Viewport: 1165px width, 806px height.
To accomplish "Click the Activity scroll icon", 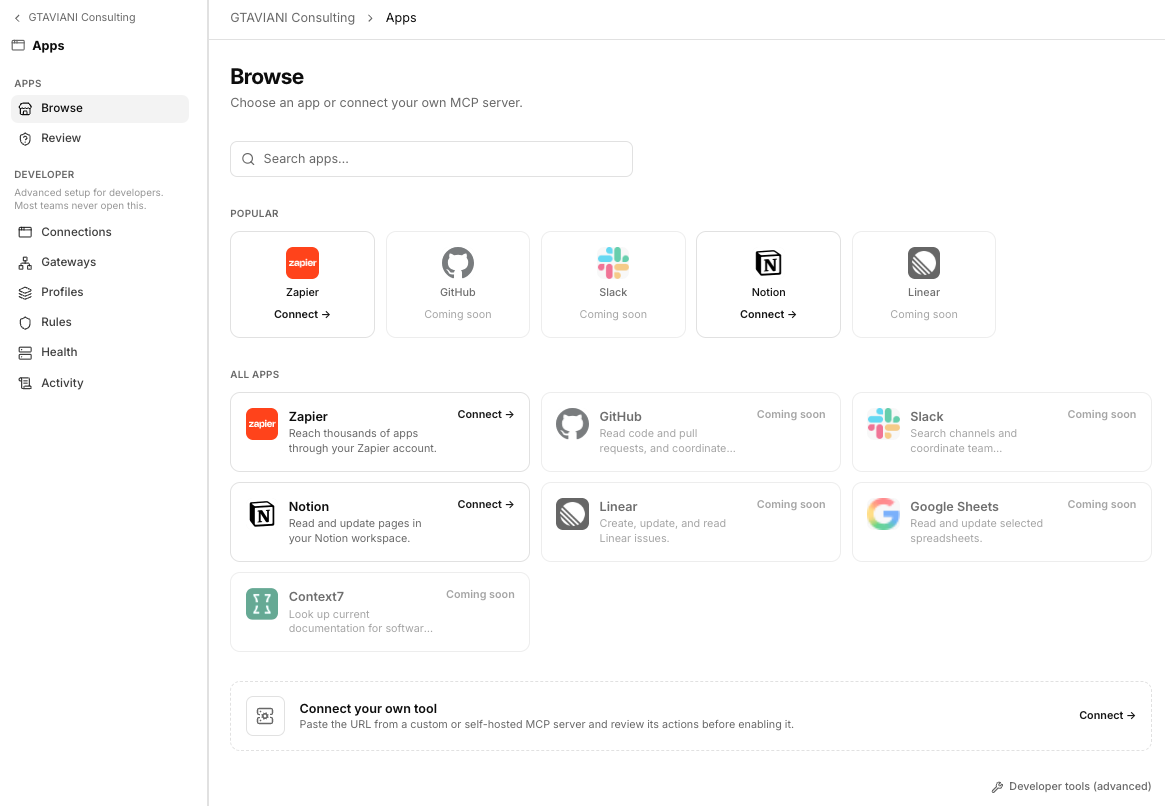I will tap(25, 383).
